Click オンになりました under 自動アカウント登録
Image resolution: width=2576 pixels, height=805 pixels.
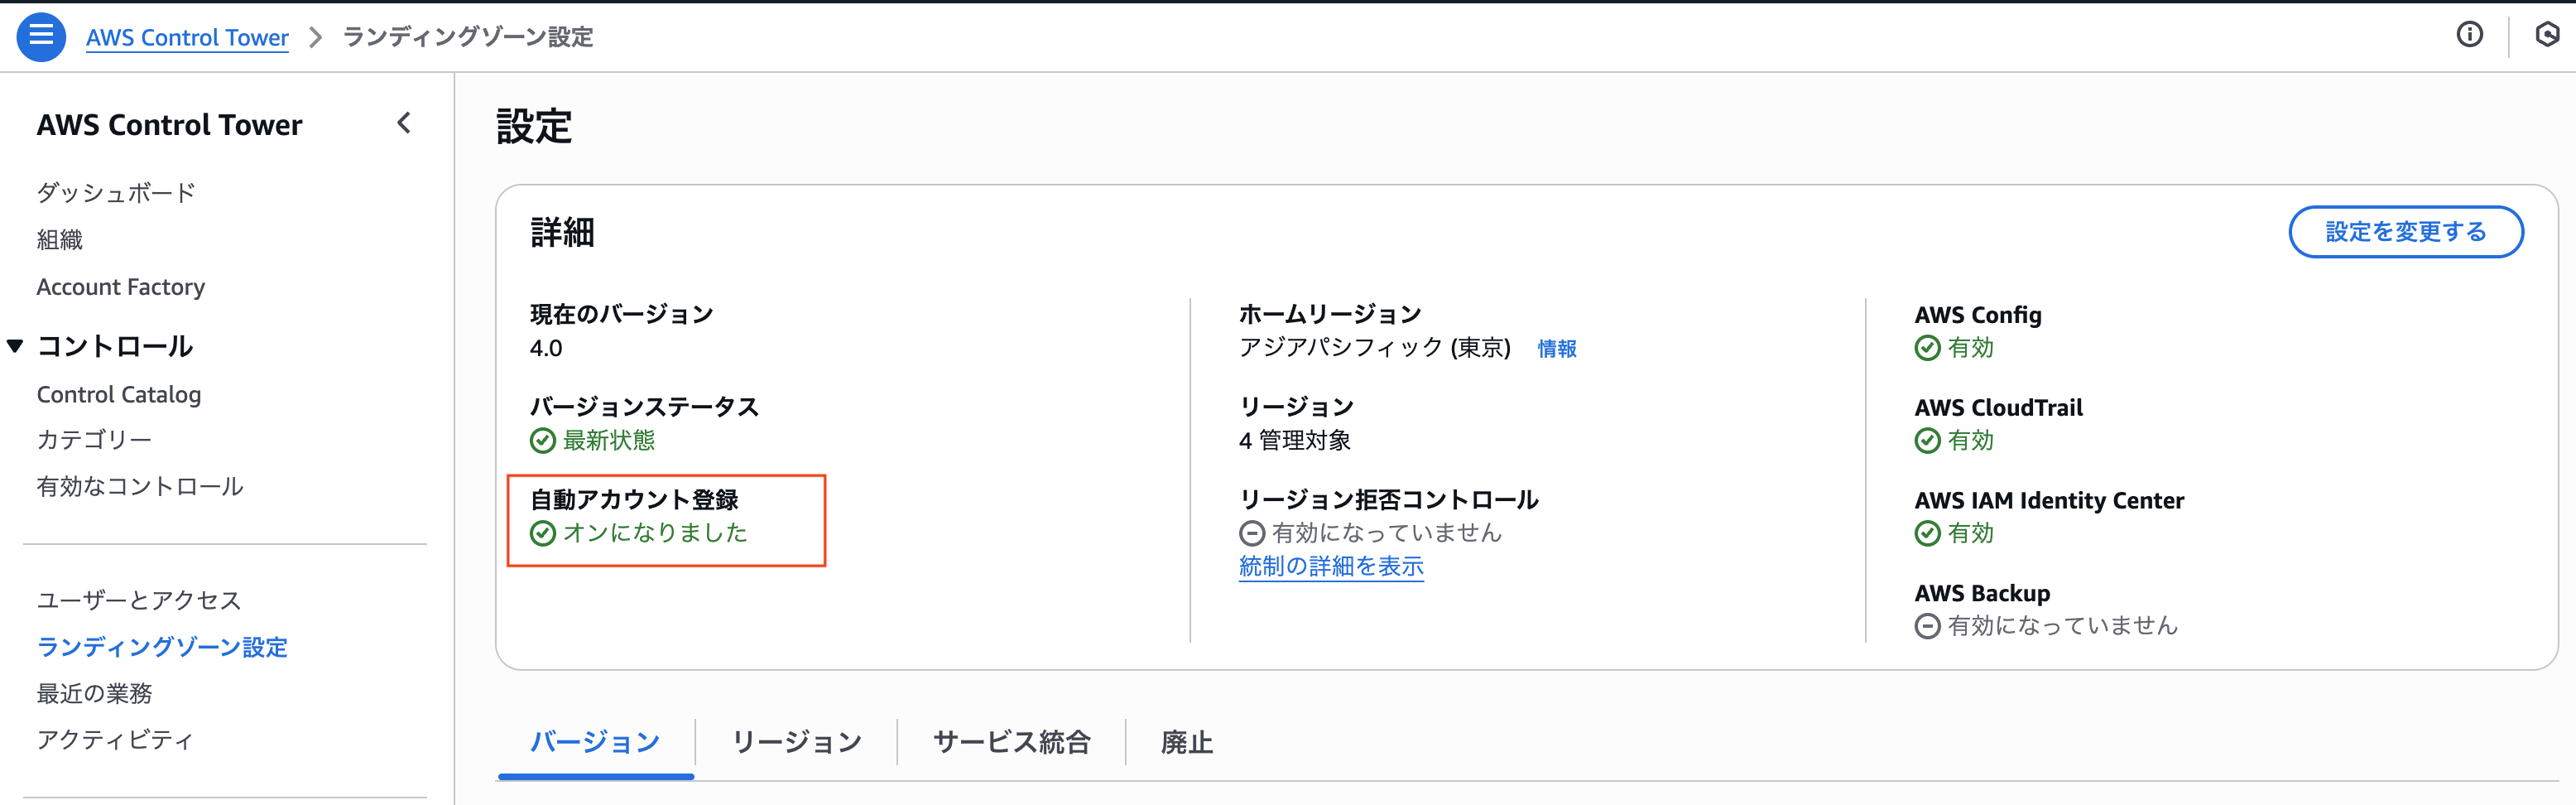[x=655, y=533]
